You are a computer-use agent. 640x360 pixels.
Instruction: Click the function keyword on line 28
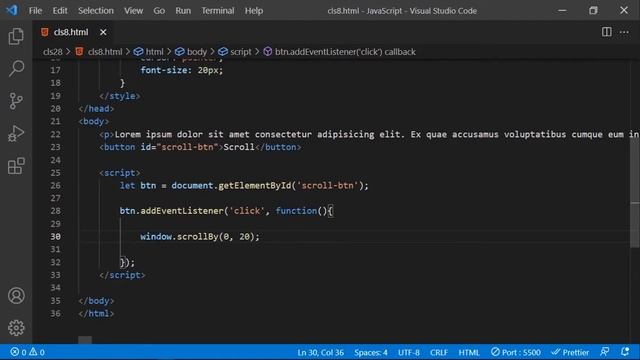pos(296,211)
